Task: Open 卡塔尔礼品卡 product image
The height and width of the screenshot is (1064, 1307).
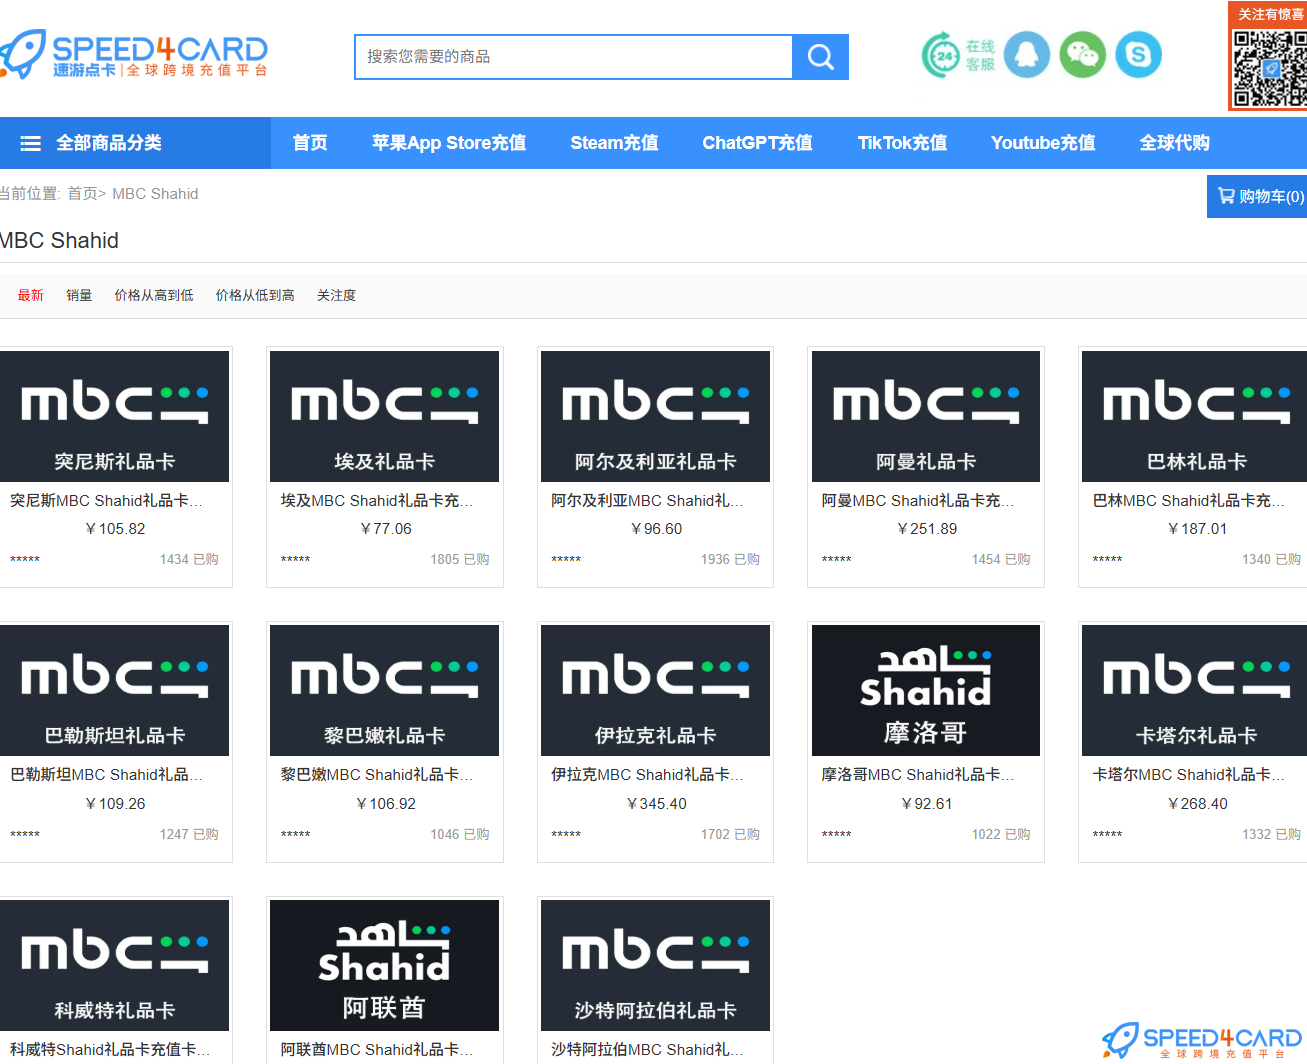Action: tap(1195, 690)
